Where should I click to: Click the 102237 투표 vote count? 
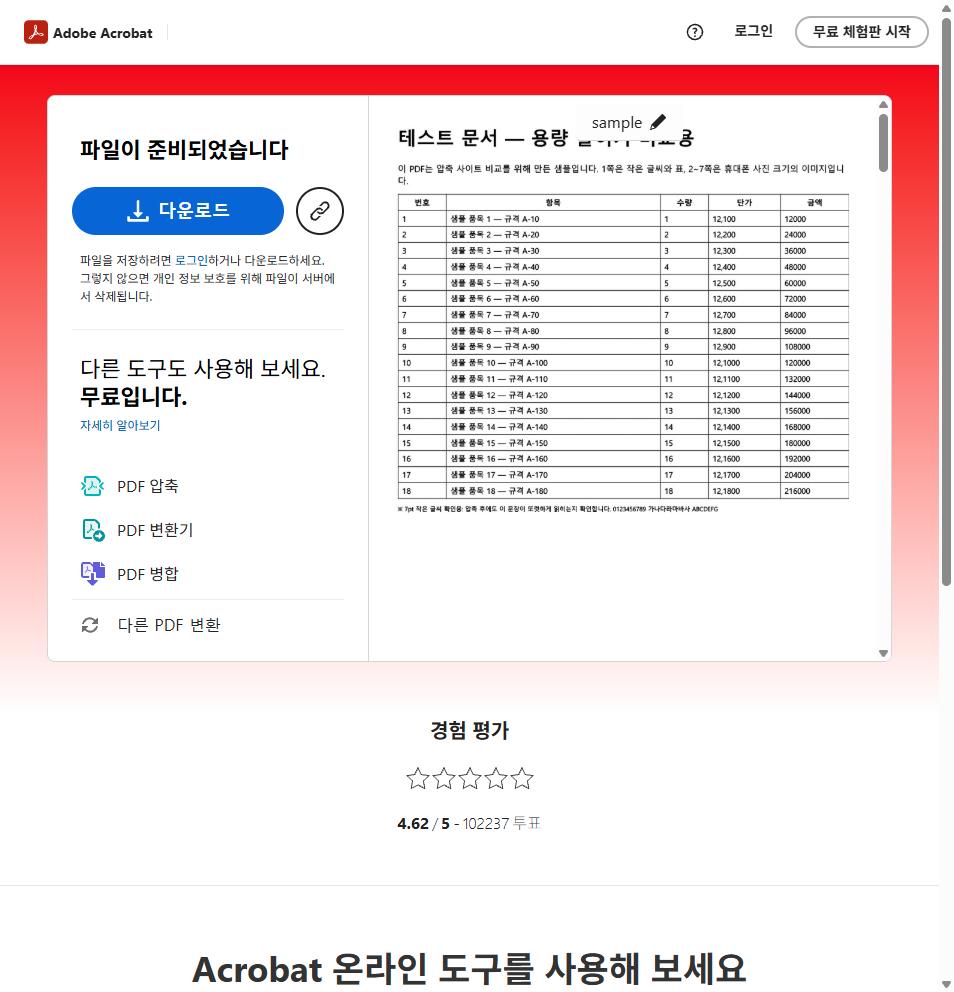(502, 824)
